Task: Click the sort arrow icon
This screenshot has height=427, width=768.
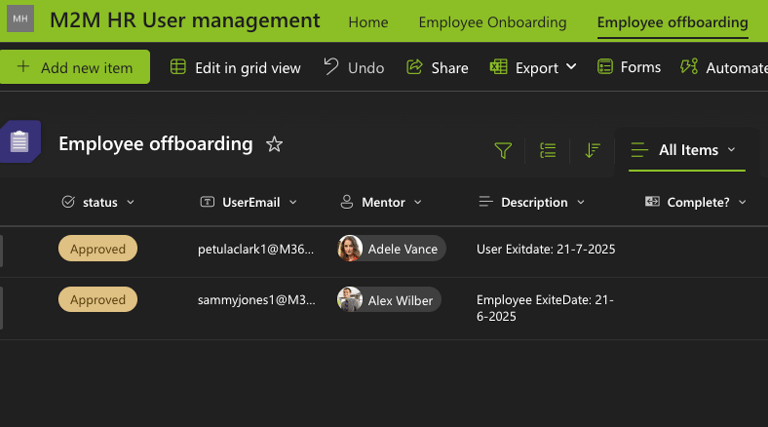Action: [593, 150]
